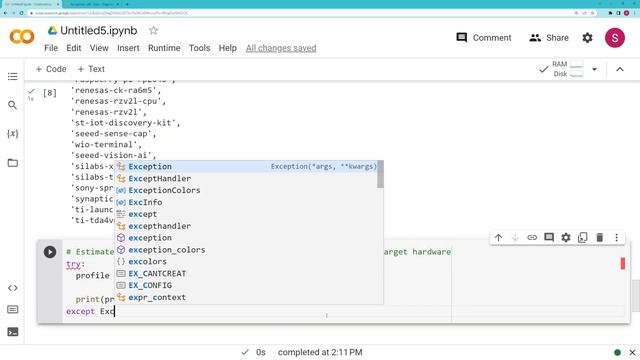
Task: Open the Insert menu
Action: (128, 48)
